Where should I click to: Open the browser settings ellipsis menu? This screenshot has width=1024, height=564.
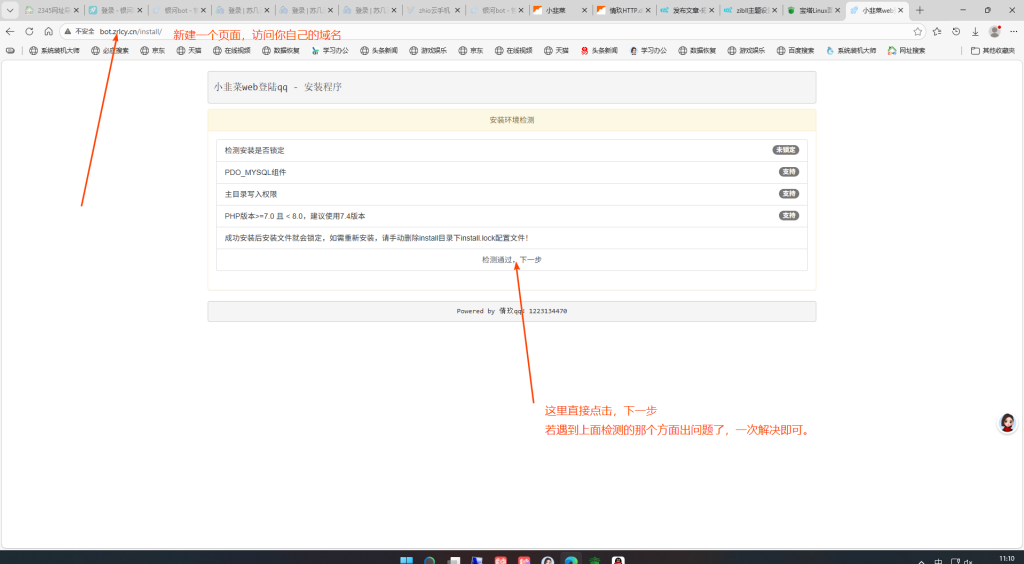[x=1012, y=31]
